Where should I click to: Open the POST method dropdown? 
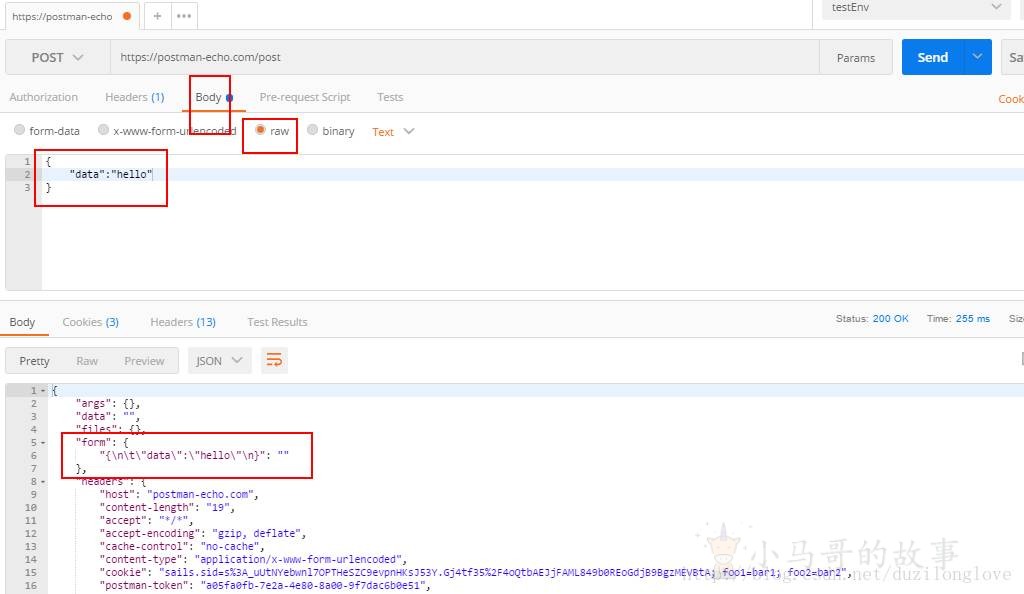coord(57,57)
